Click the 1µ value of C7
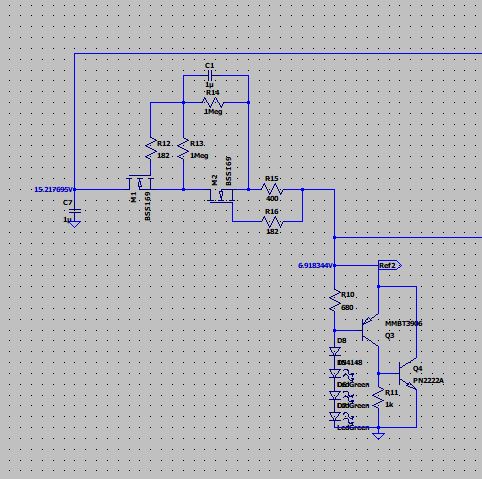This screenshot has height=479, width=482. tap(67, 219)
